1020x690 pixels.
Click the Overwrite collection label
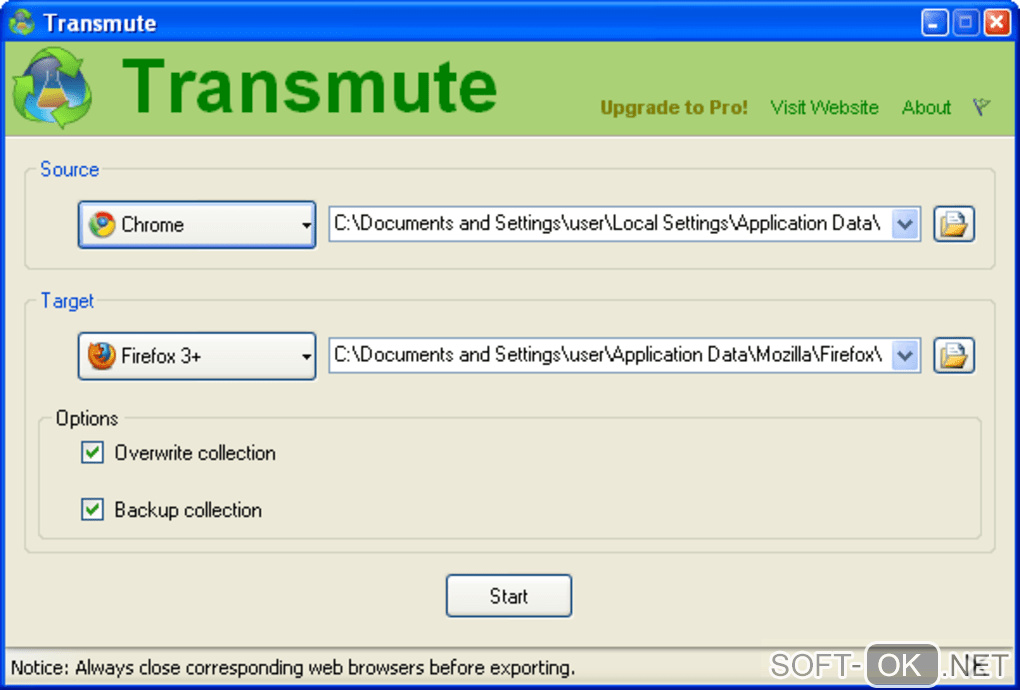(195, 453)
